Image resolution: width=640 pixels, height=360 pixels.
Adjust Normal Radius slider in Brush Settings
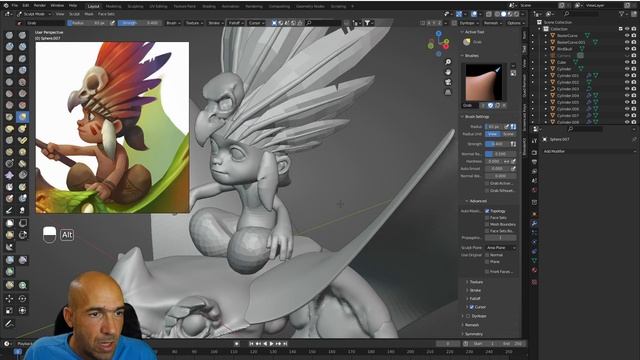coord(500,154)
